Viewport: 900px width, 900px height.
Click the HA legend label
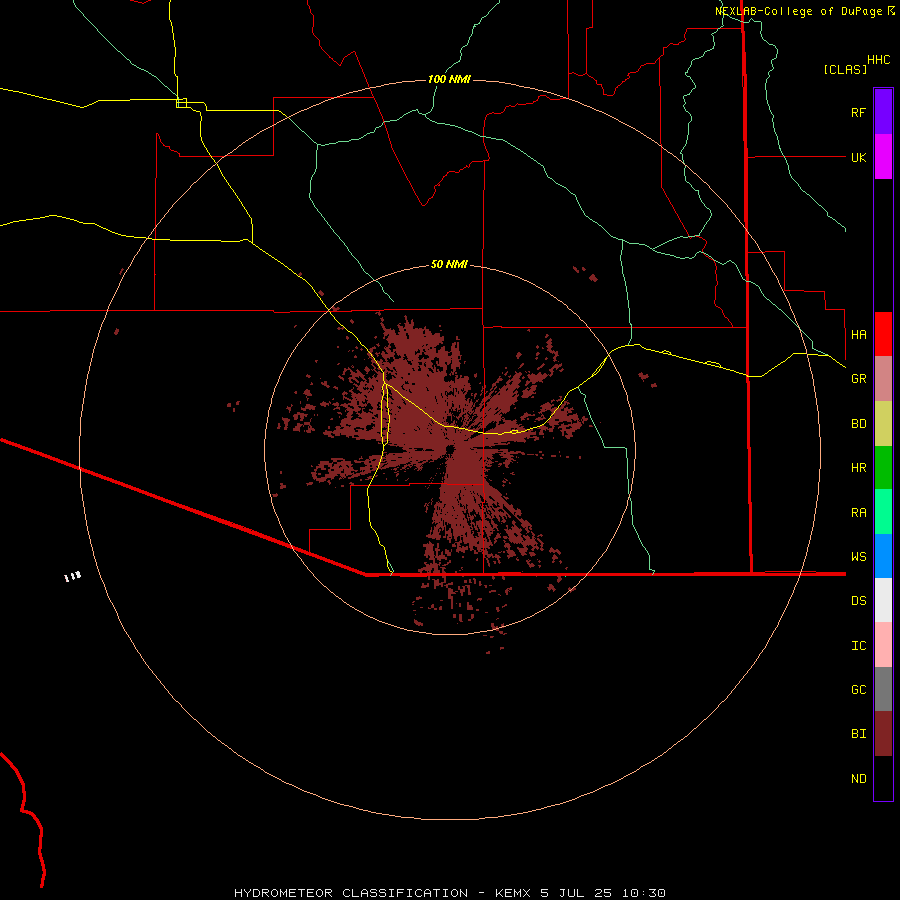tap(858, 334)
